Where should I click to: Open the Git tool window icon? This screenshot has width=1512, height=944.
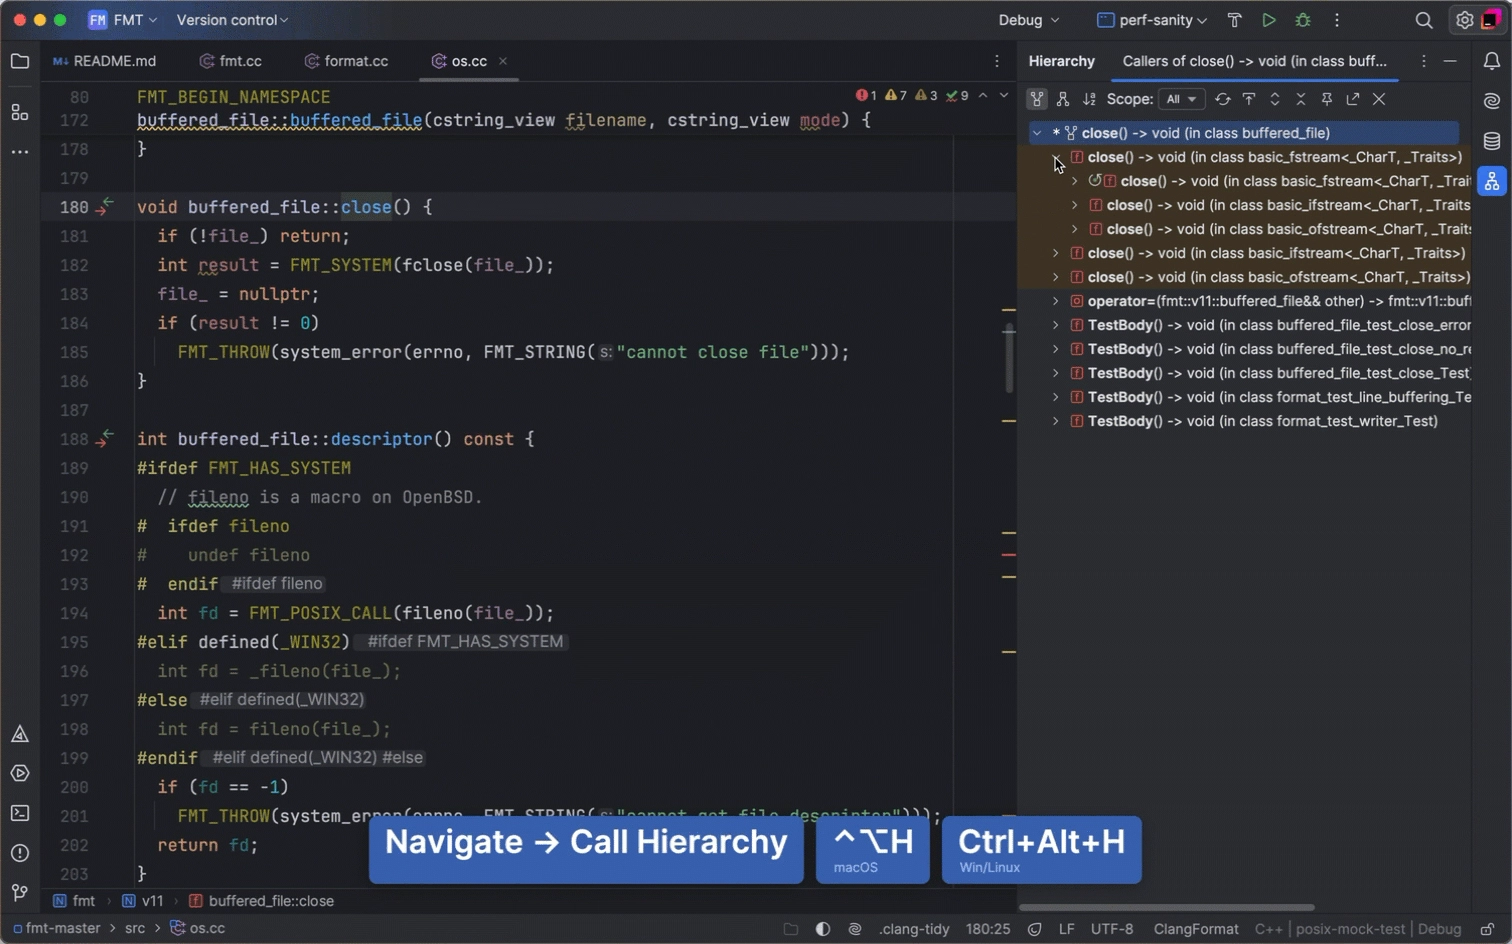pos(20,892)
